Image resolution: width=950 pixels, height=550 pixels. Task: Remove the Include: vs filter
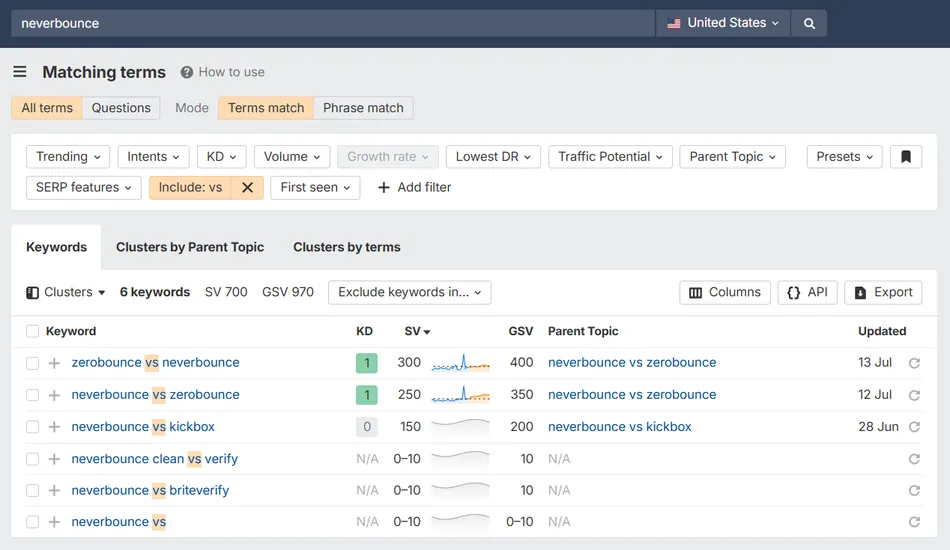pyautogui.click(x=247, y=188)
